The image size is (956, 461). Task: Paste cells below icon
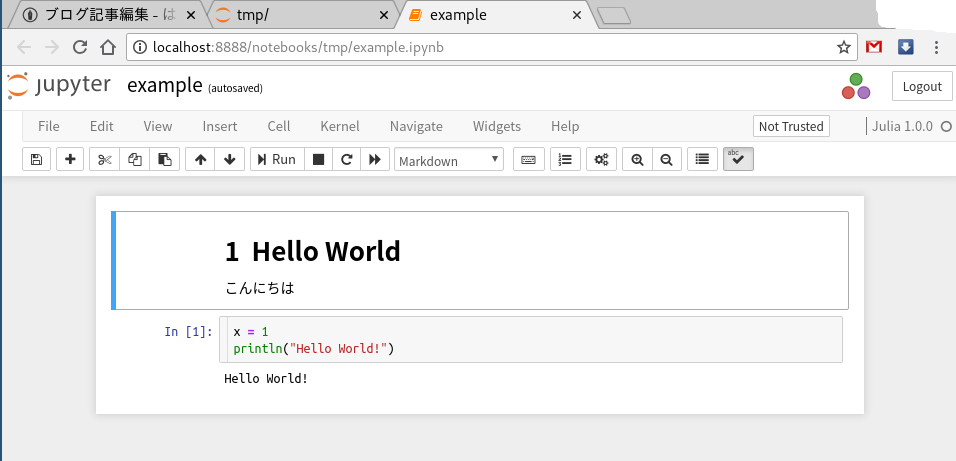click(x=165, y=159)
